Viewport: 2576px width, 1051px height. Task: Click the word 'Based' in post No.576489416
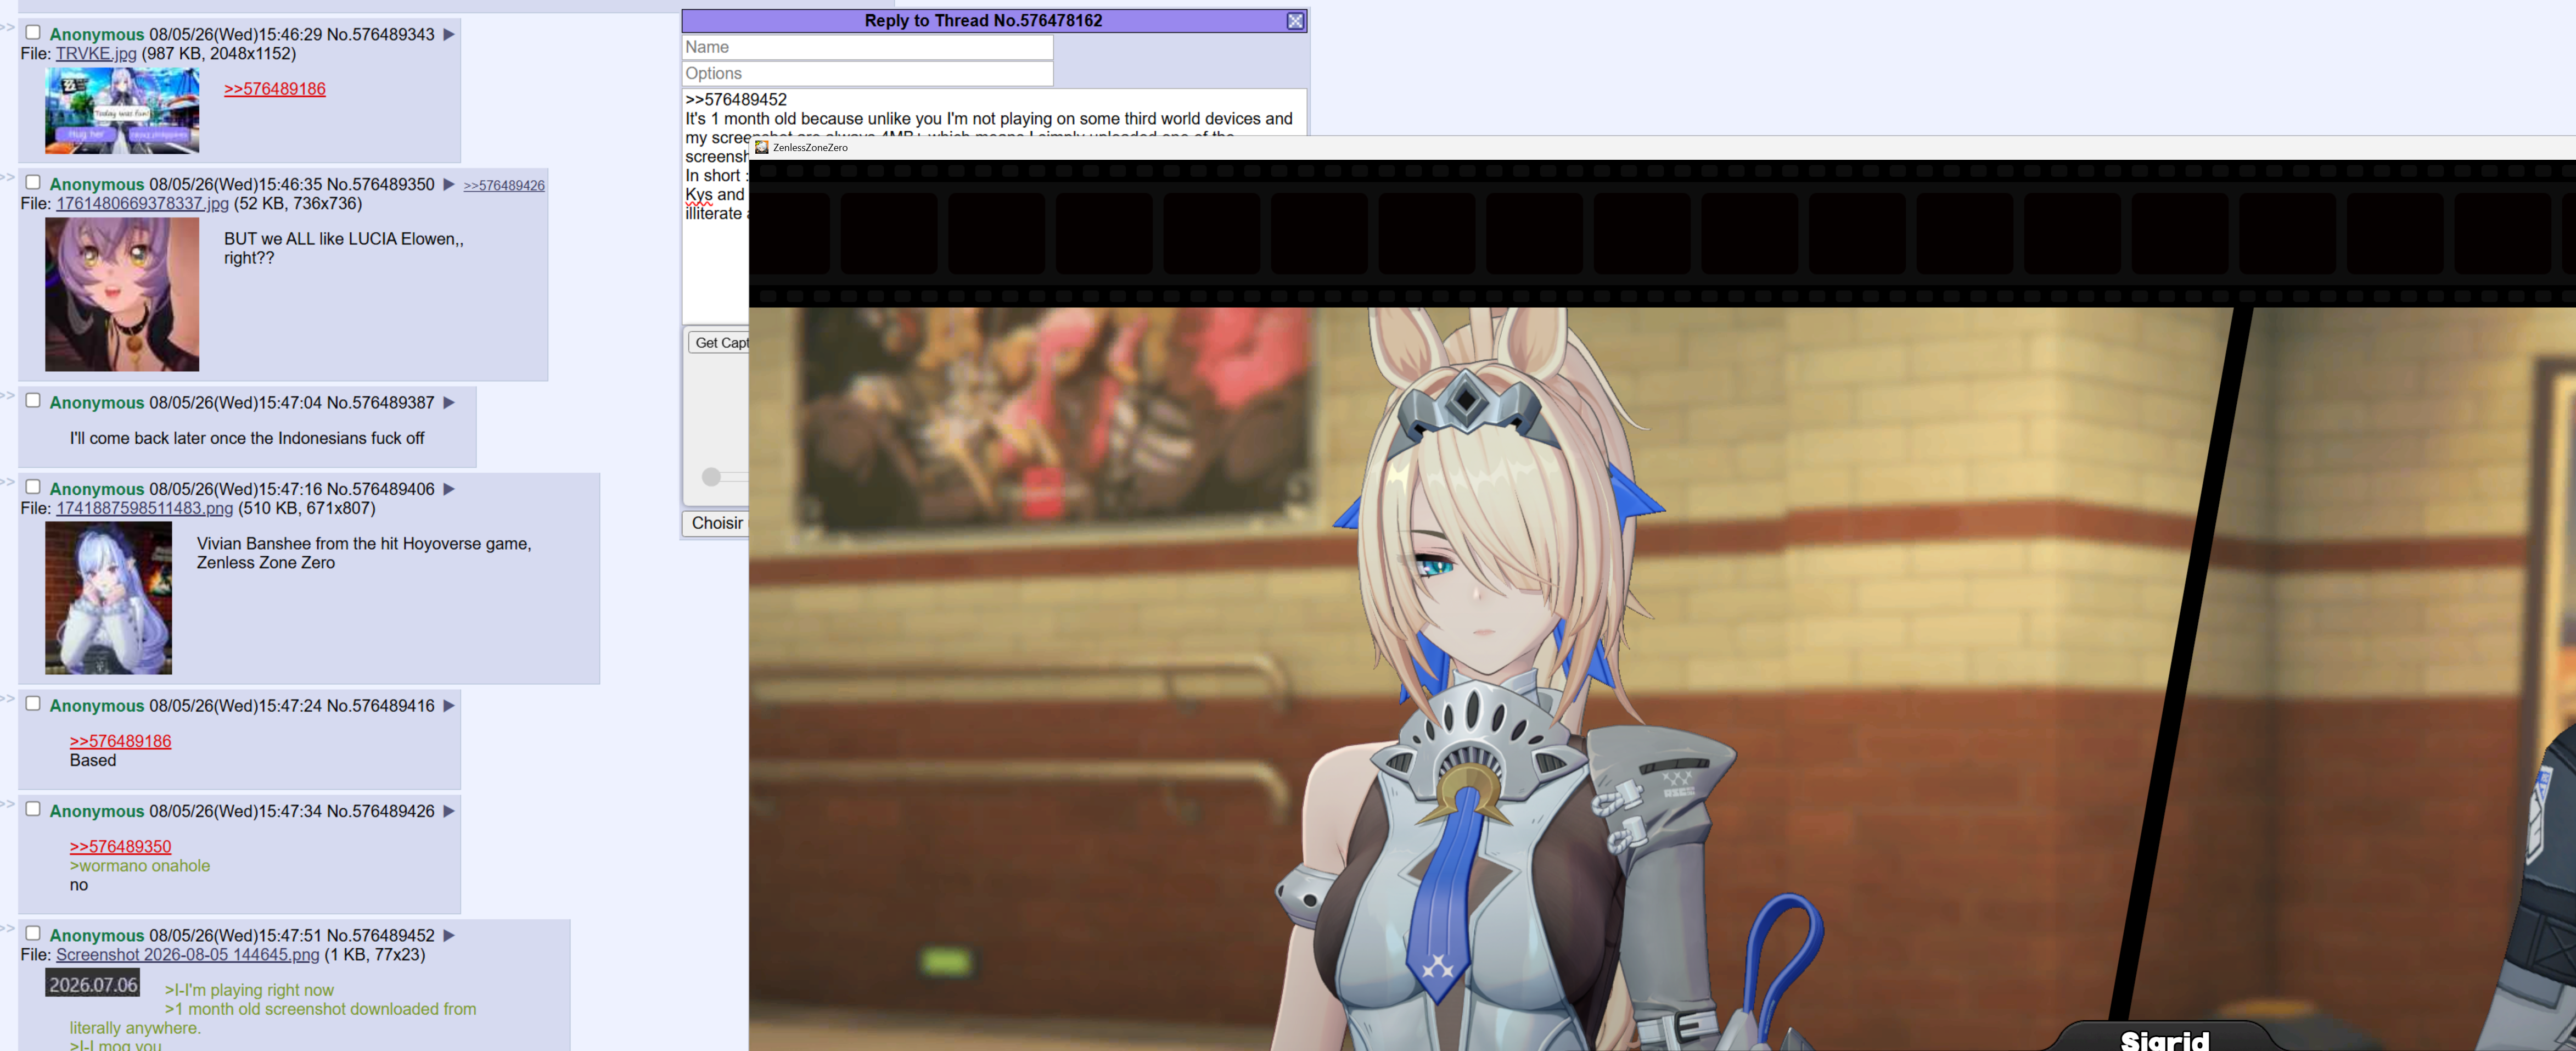click(x=93, y=760)
